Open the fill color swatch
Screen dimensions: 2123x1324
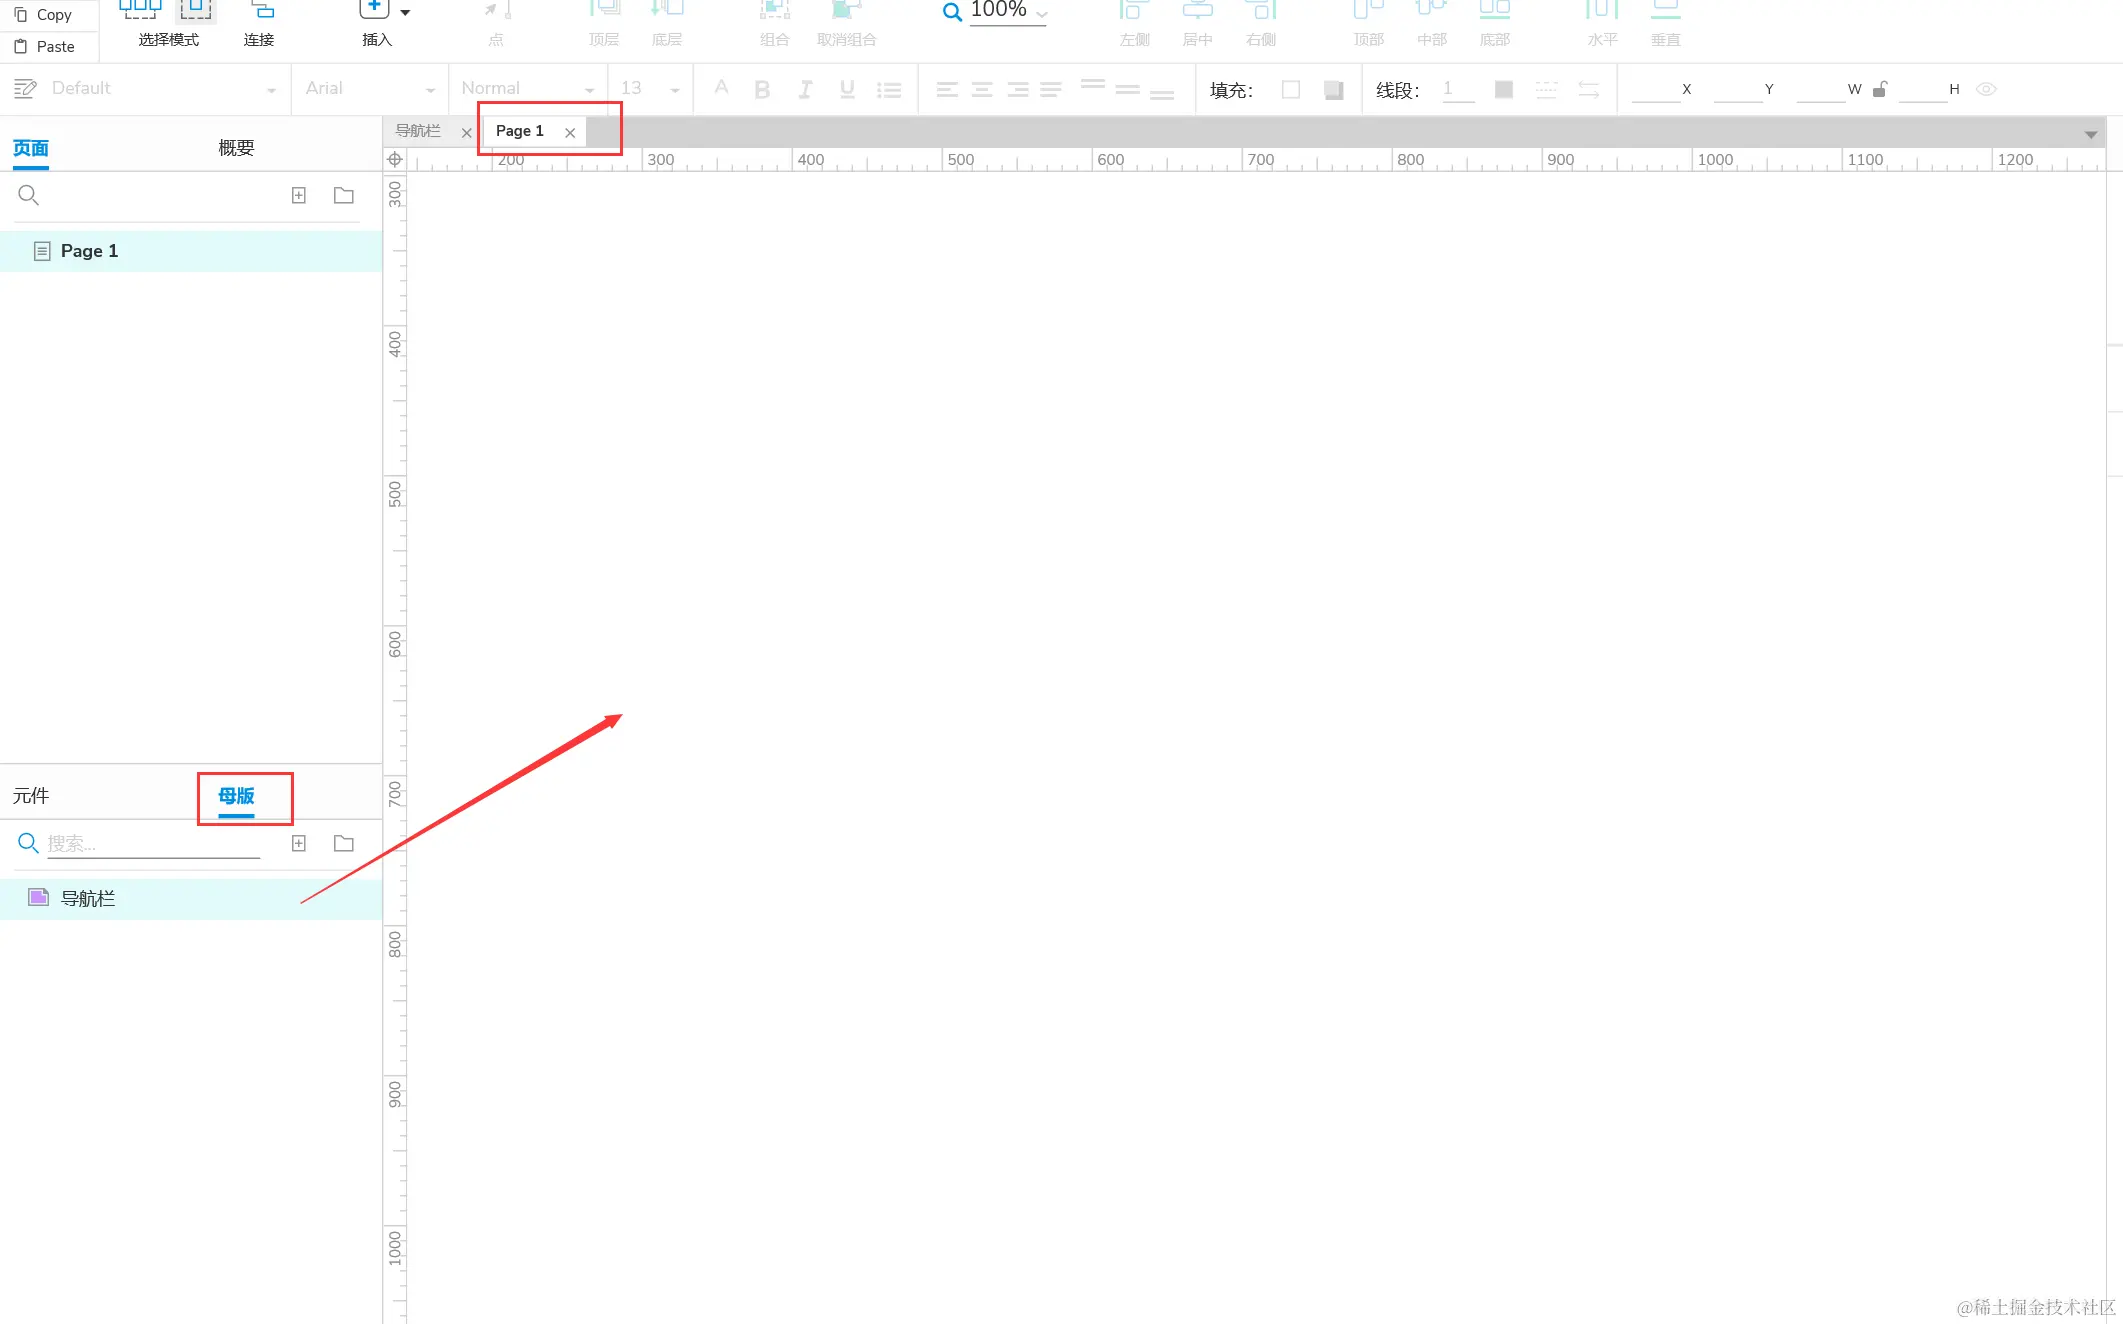click(1291, 90)
